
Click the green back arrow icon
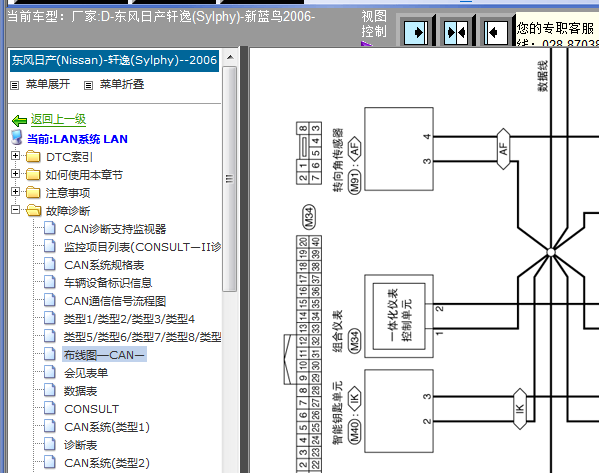[x=19, y=121]
